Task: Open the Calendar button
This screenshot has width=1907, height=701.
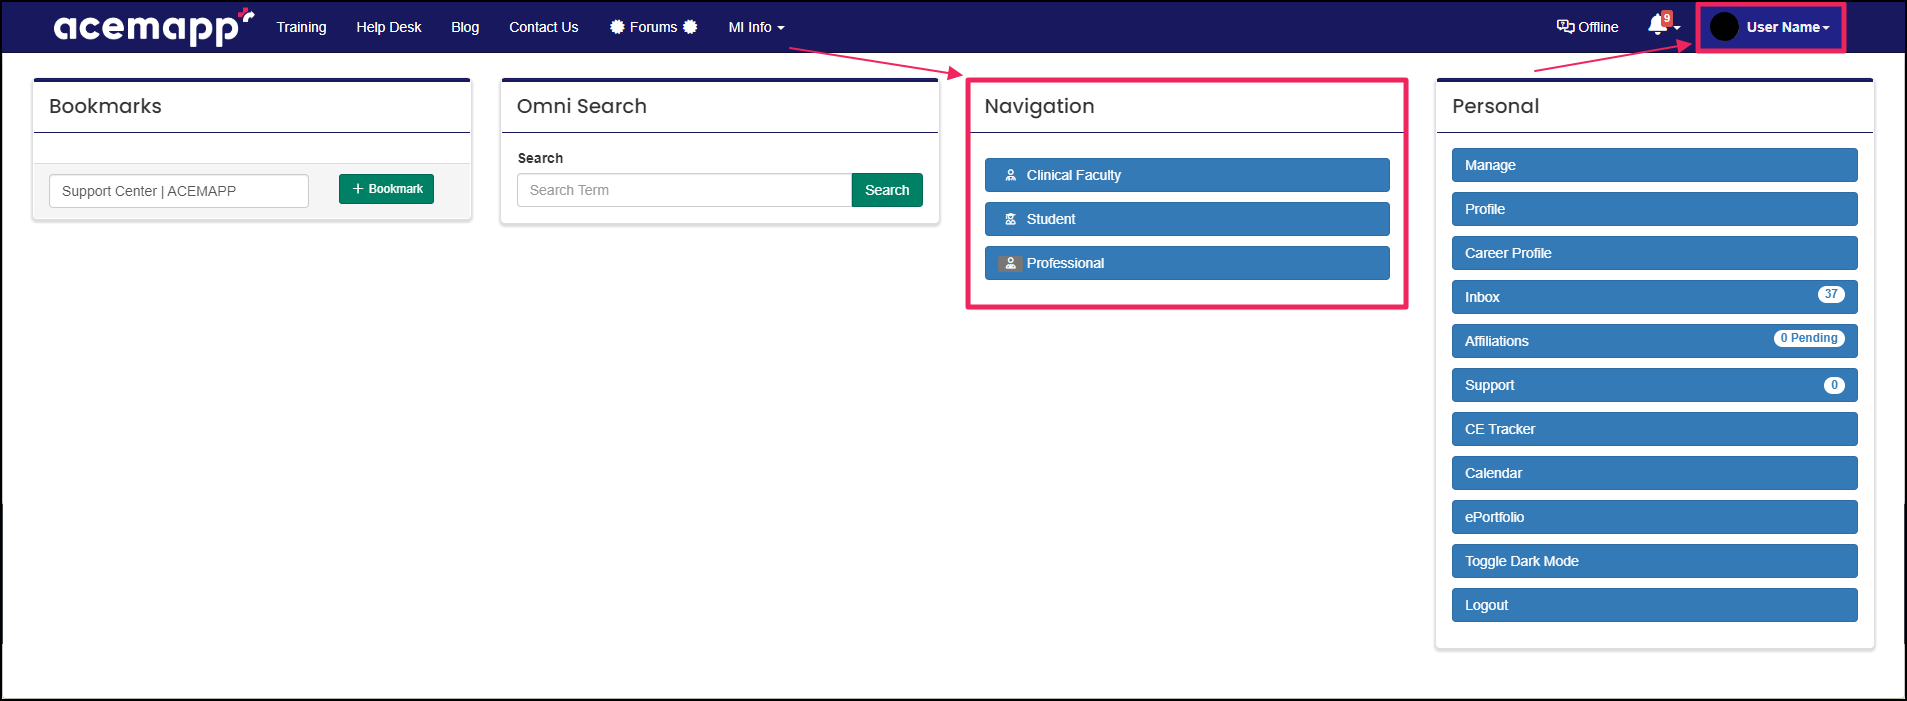Action: point(1655,473)
